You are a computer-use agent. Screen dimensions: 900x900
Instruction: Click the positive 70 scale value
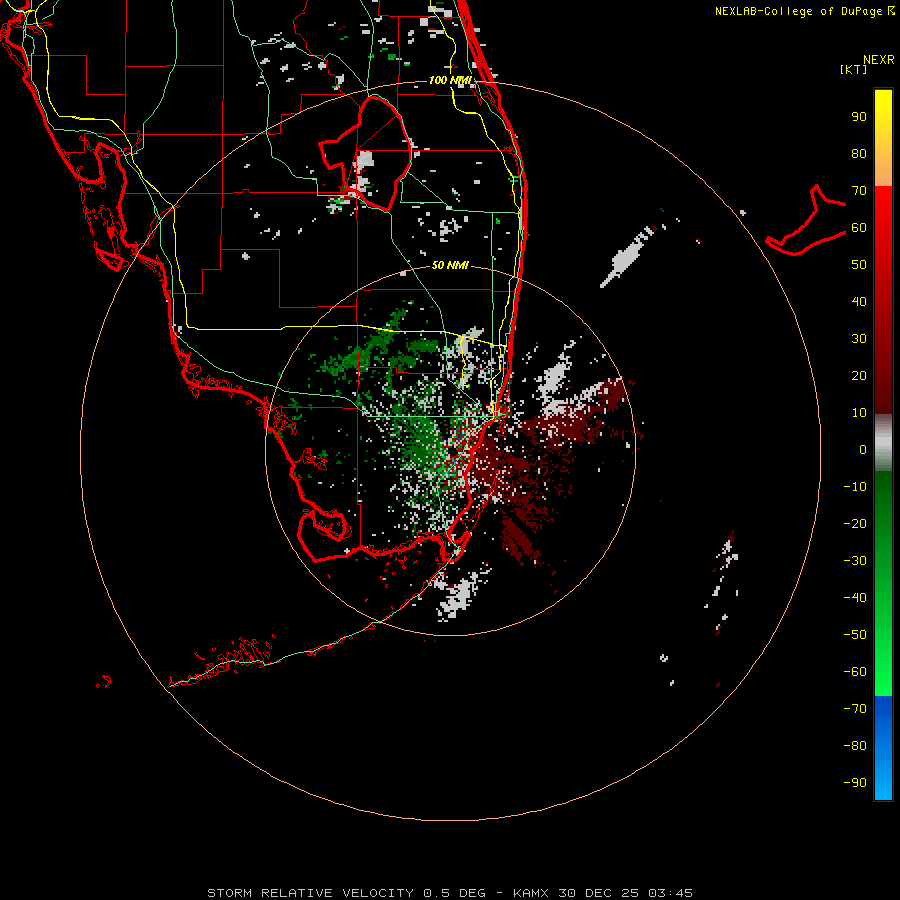[x=859, y=191]
